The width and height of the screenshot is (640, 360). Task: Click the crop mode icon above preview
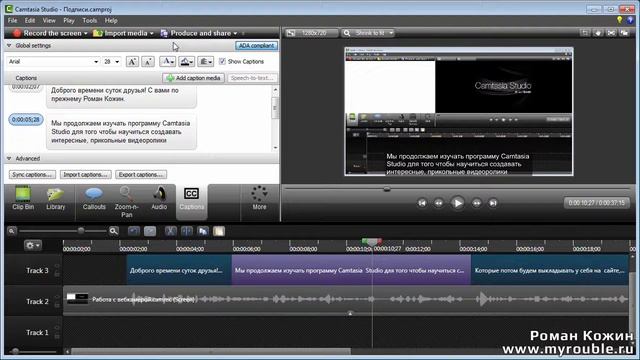pyautogui.click(x=584, y=33)
